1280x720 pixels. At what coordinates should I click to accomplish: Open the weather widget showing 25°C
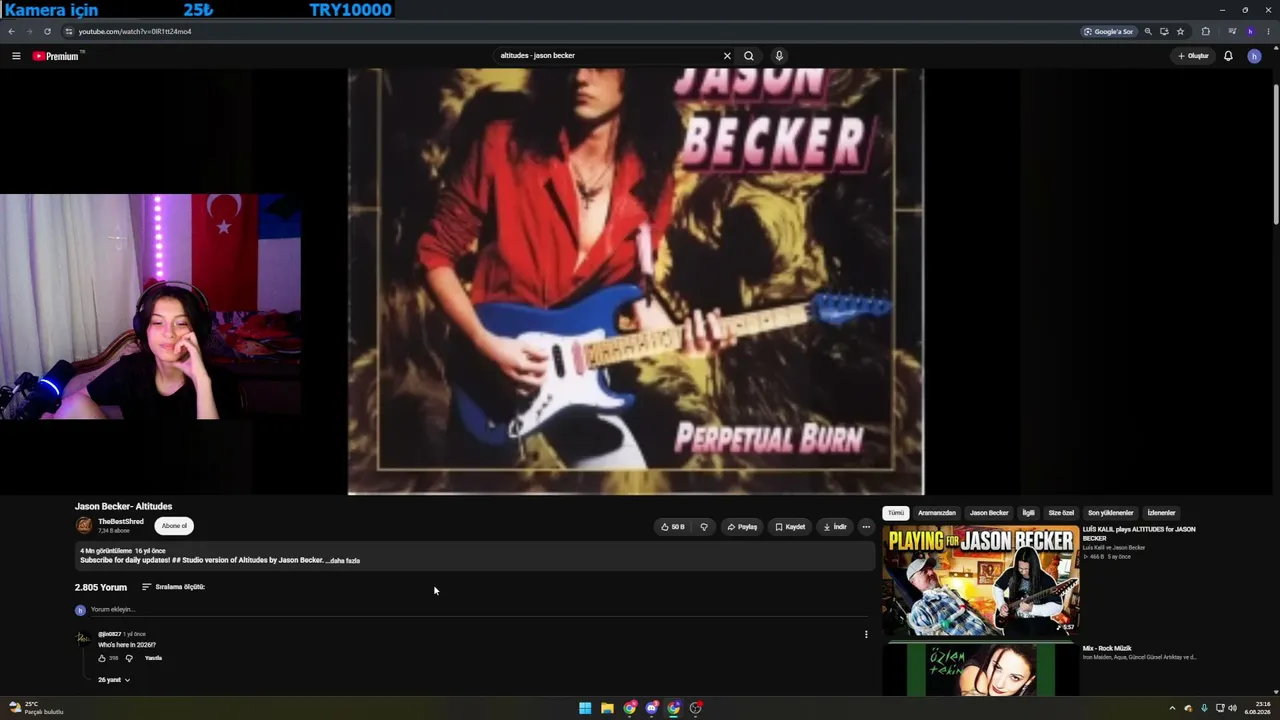tap(37, 708)
